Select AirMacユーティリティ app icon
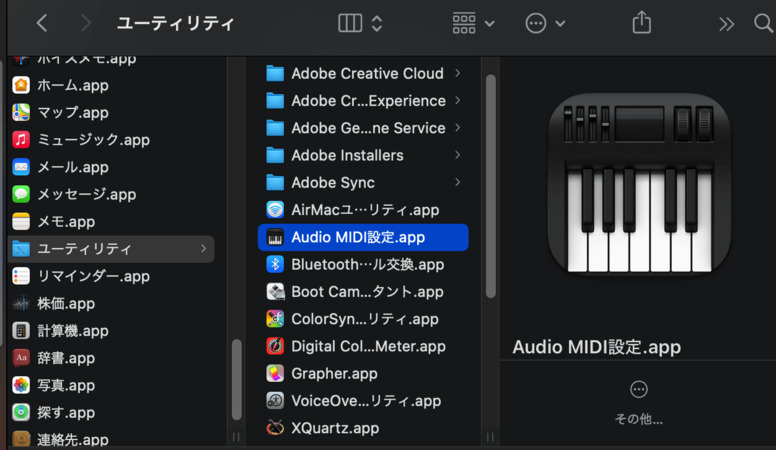776x450 pixels. (275, 210)
